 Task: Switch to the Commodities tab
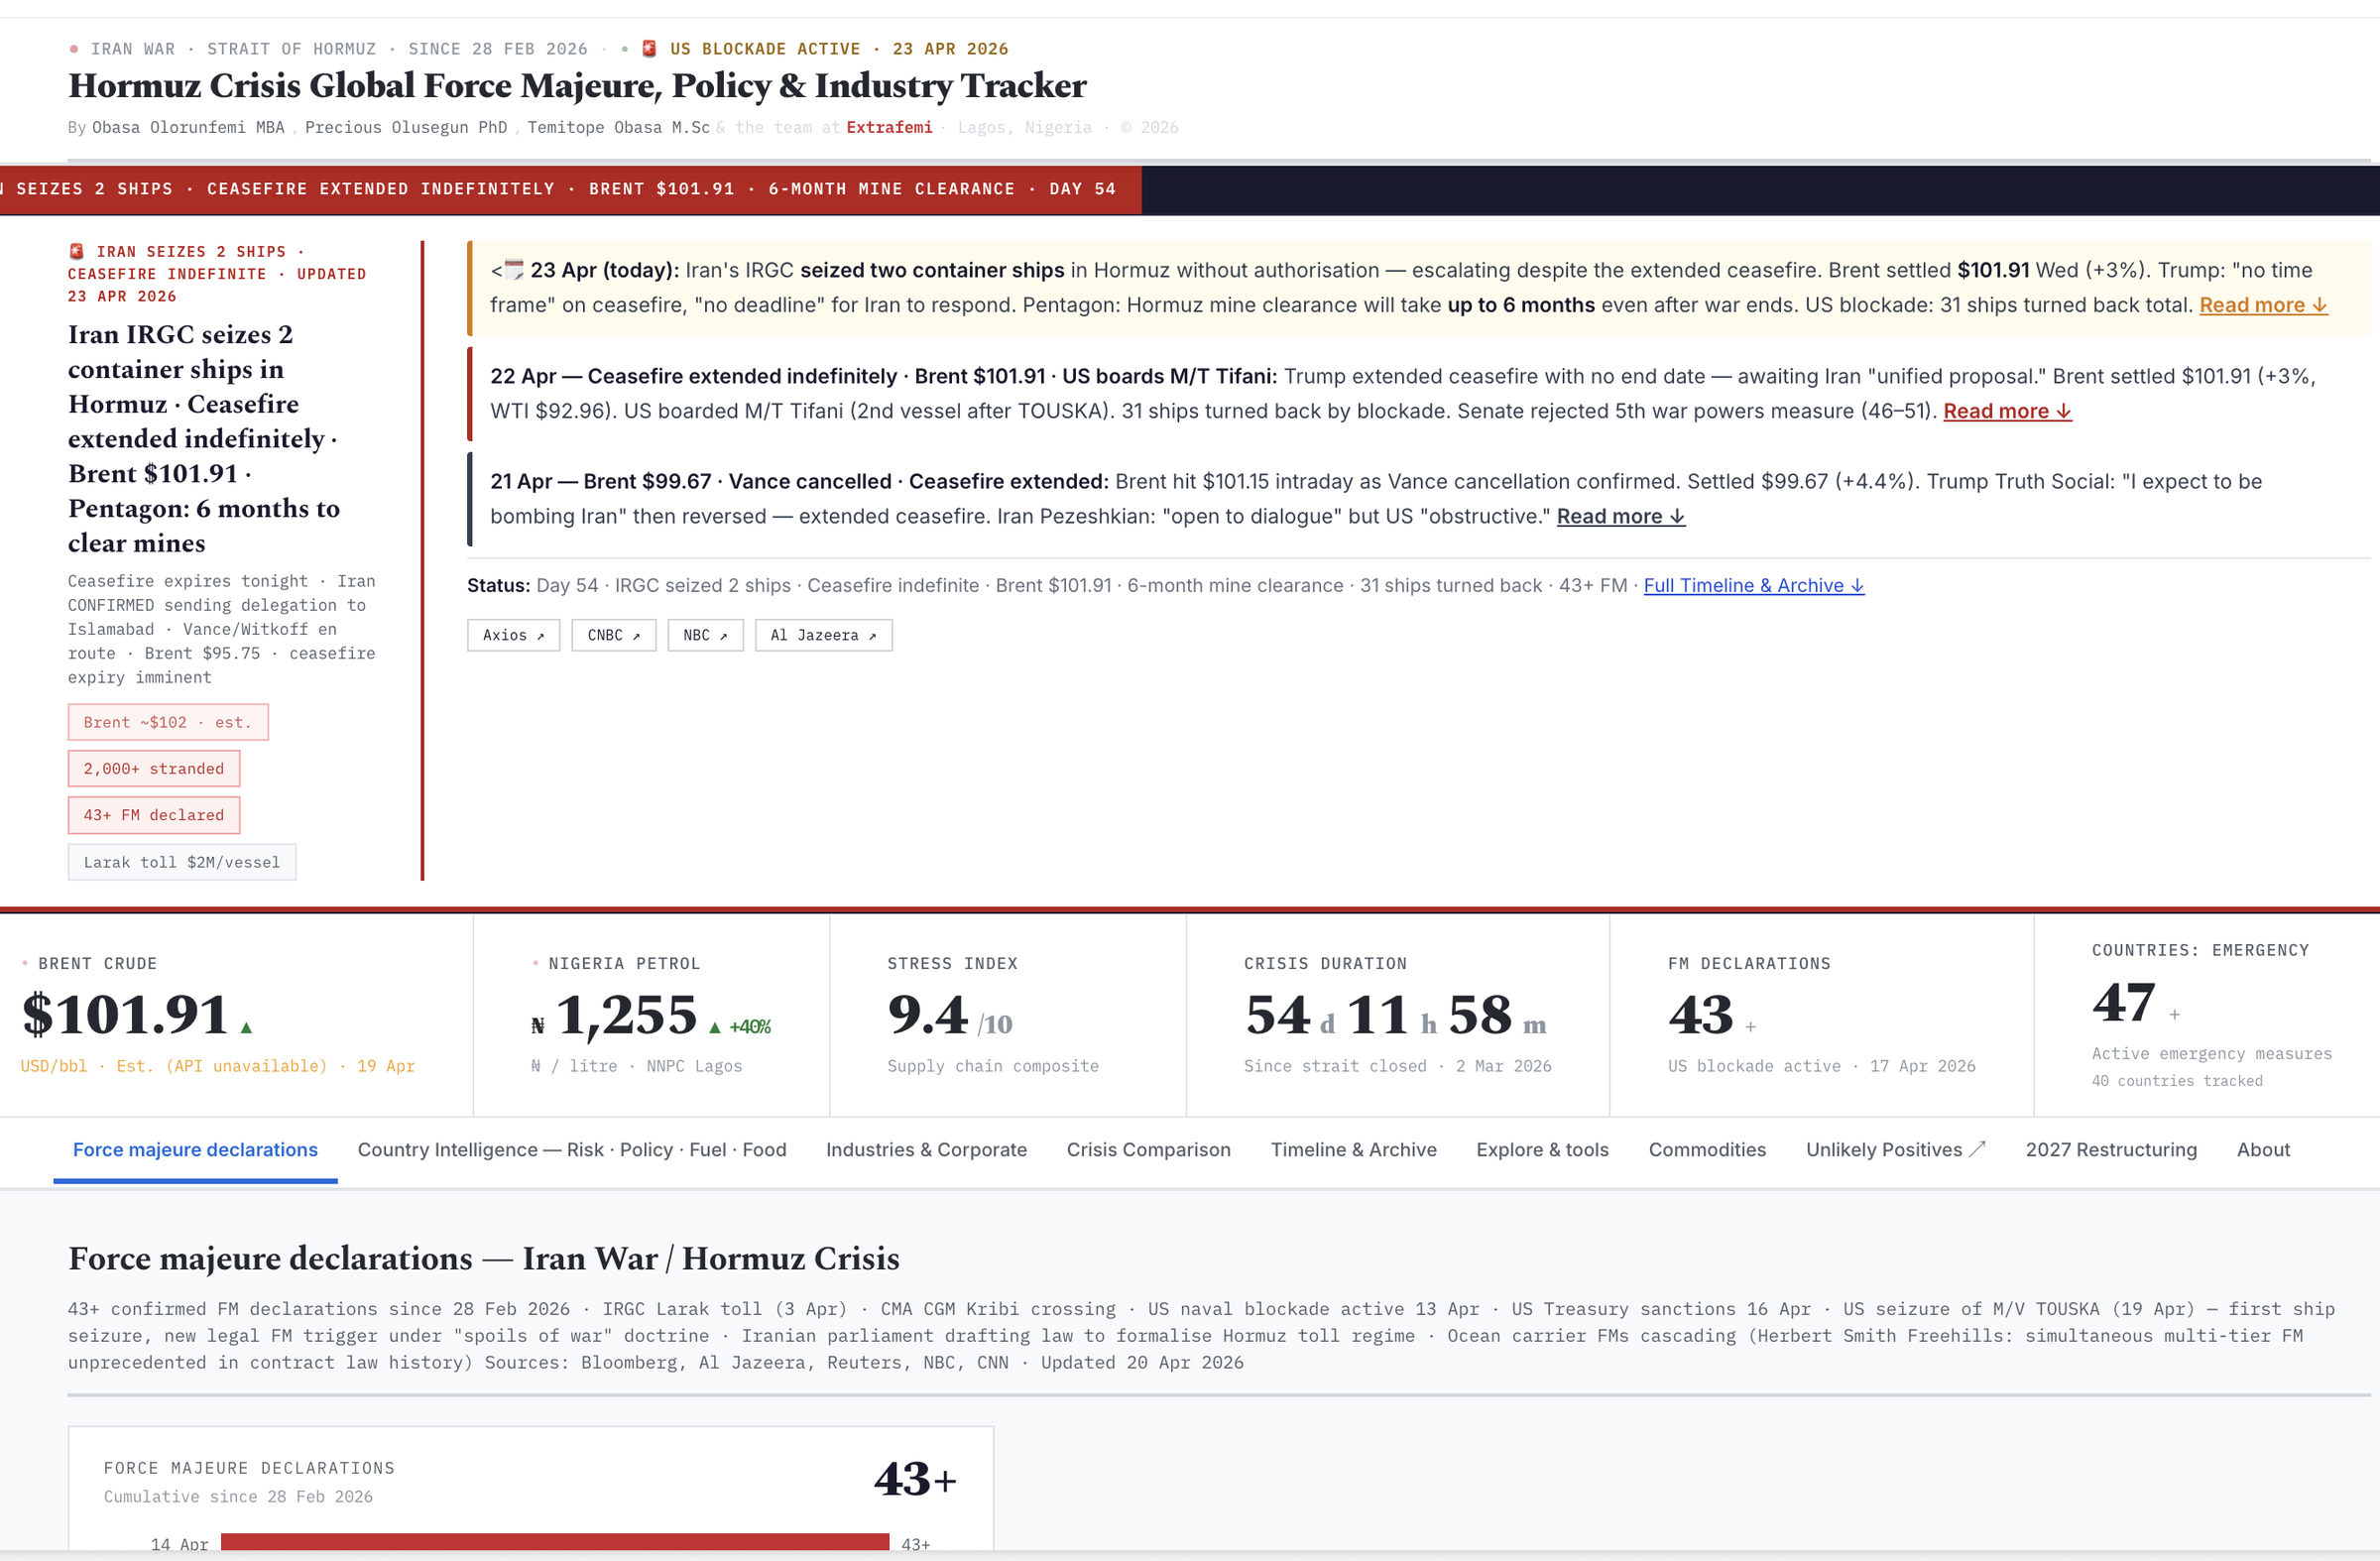coord(1706,1149)
